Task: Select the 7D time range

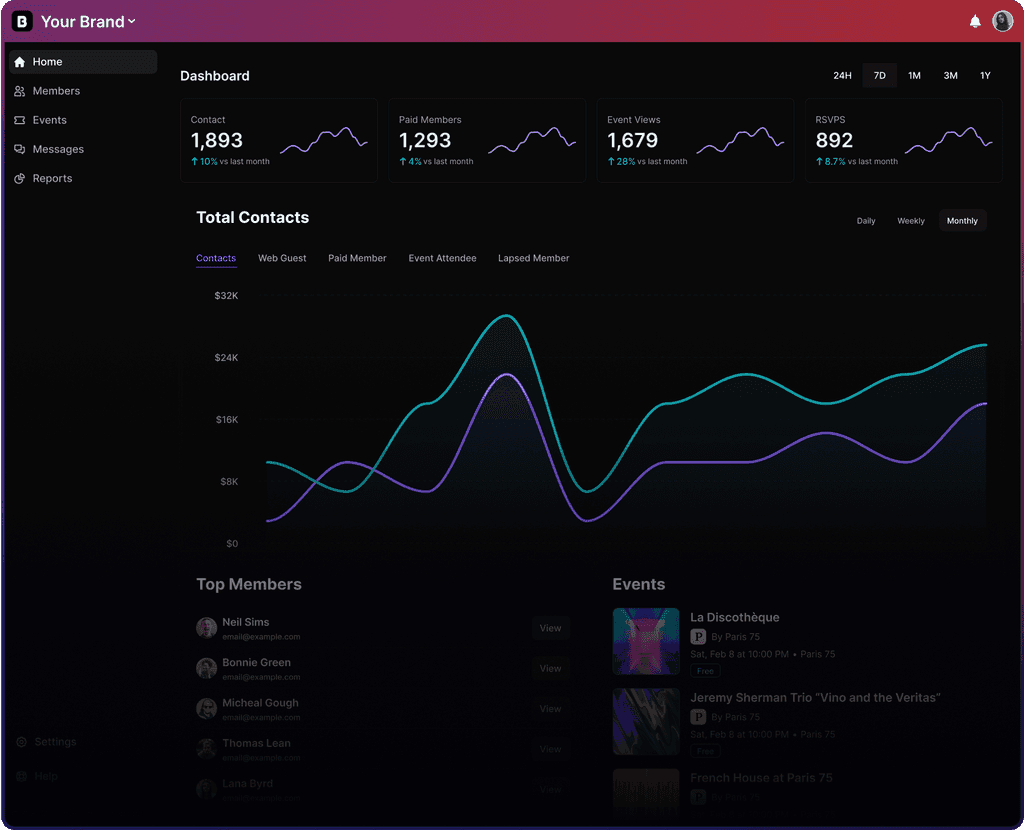Action: point(880,76)
